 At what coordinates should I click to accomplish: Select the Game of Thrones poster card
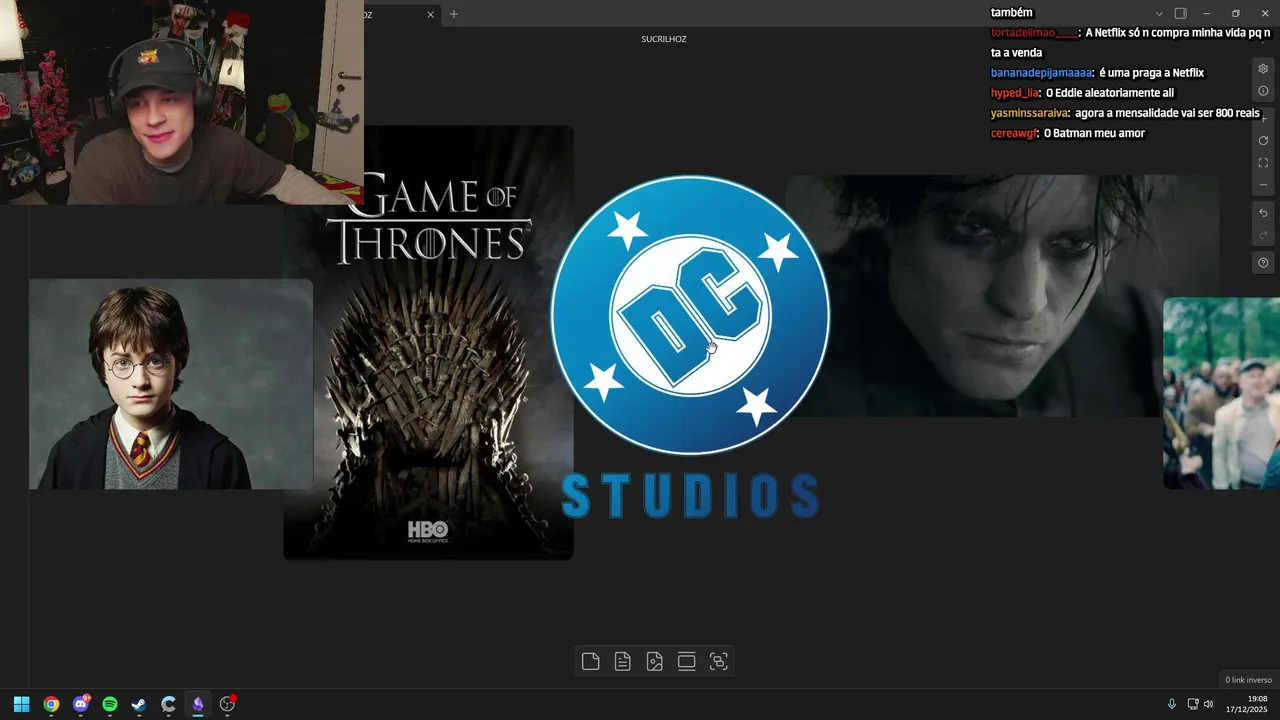coord(428,342)
